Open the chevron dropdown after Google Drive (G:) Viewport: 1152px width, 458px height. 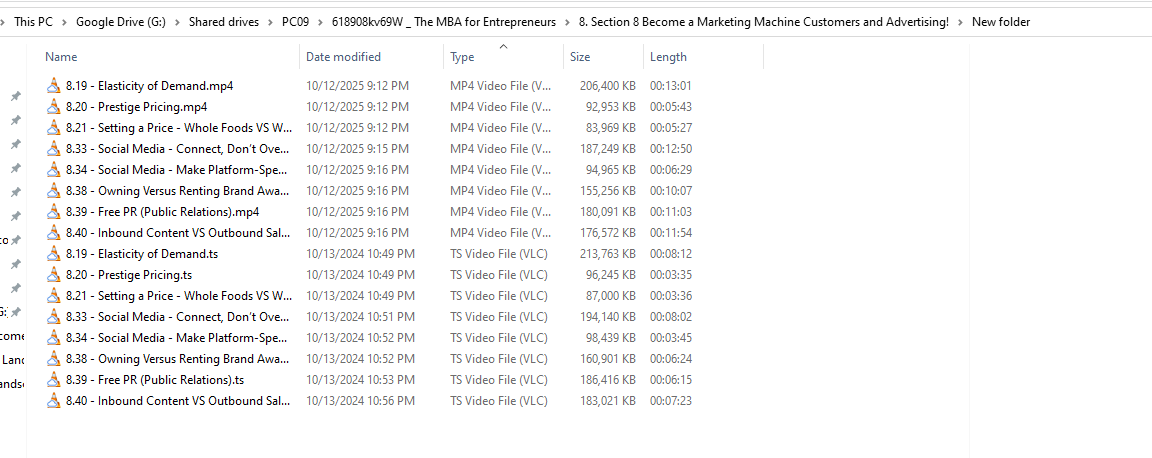point(176,22)
